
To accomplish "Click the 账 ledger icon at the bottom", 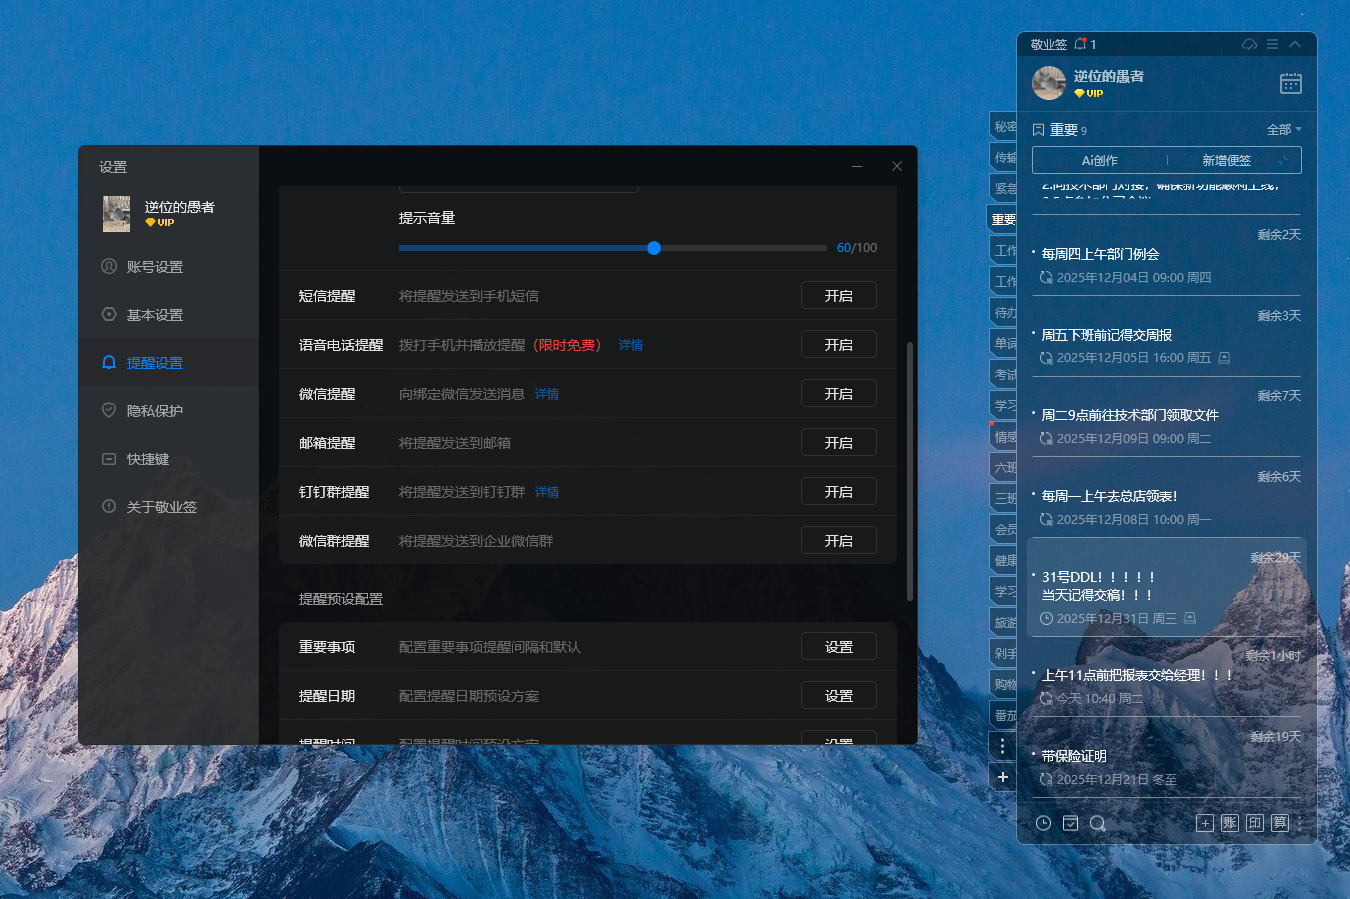I will (1229, 822).
